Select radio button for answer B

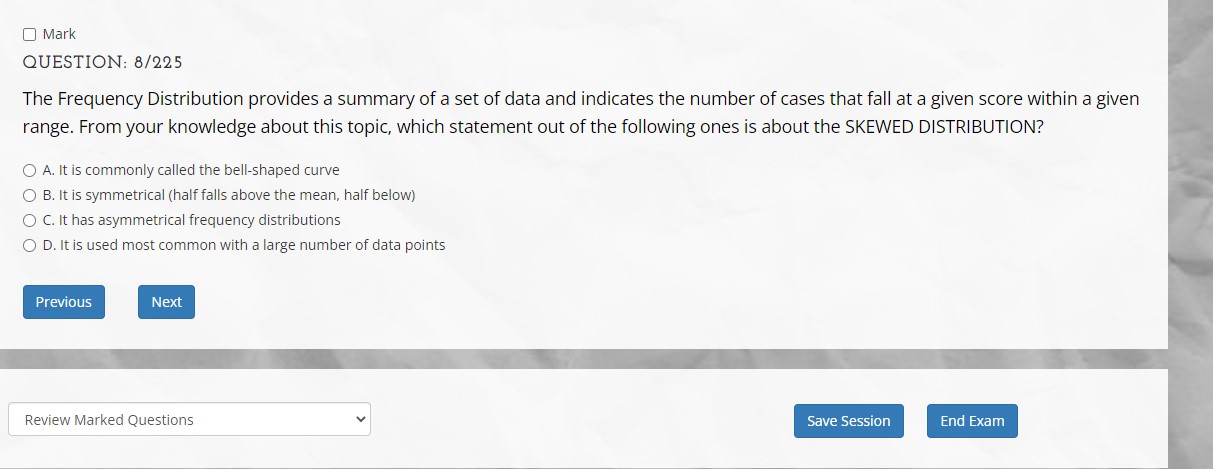(31, 195)
